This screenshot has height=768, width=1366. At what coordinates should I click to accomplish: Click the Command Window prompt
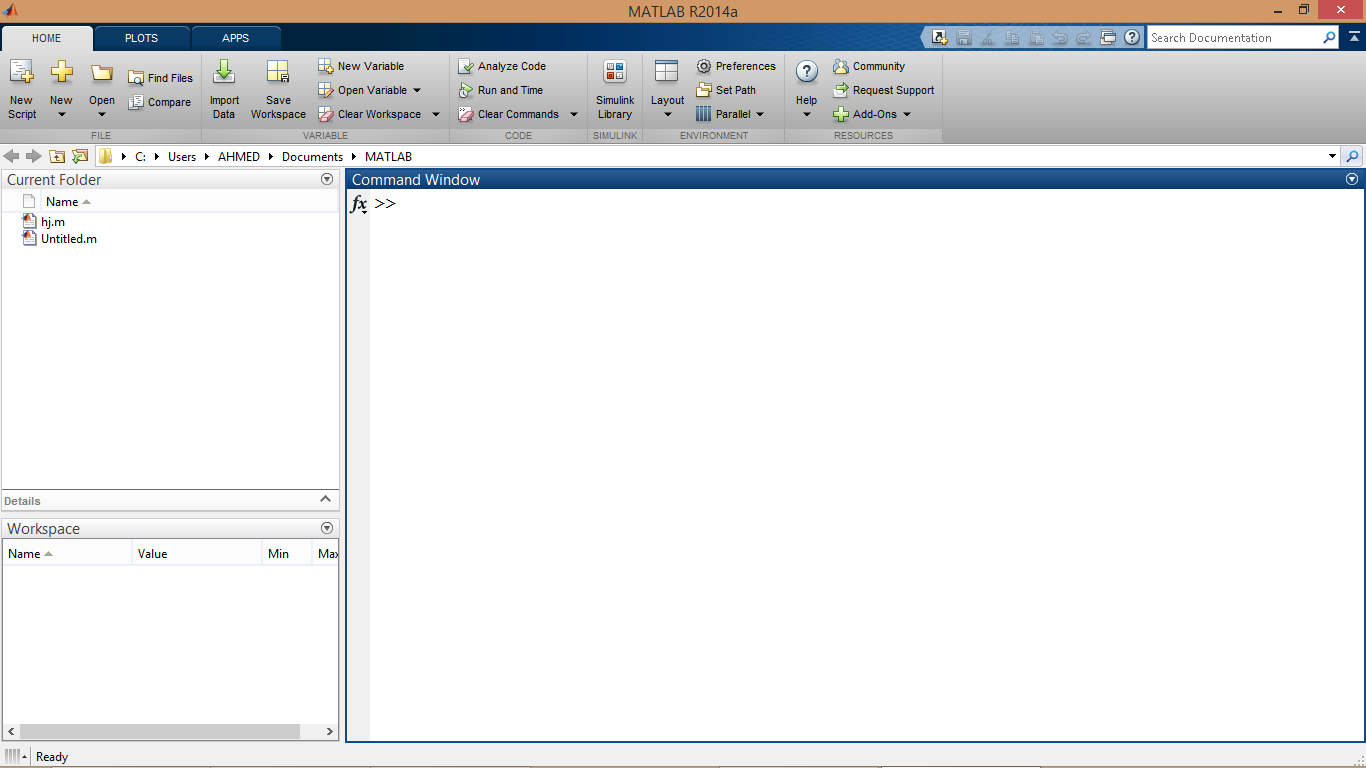click(x=385, y=204)
